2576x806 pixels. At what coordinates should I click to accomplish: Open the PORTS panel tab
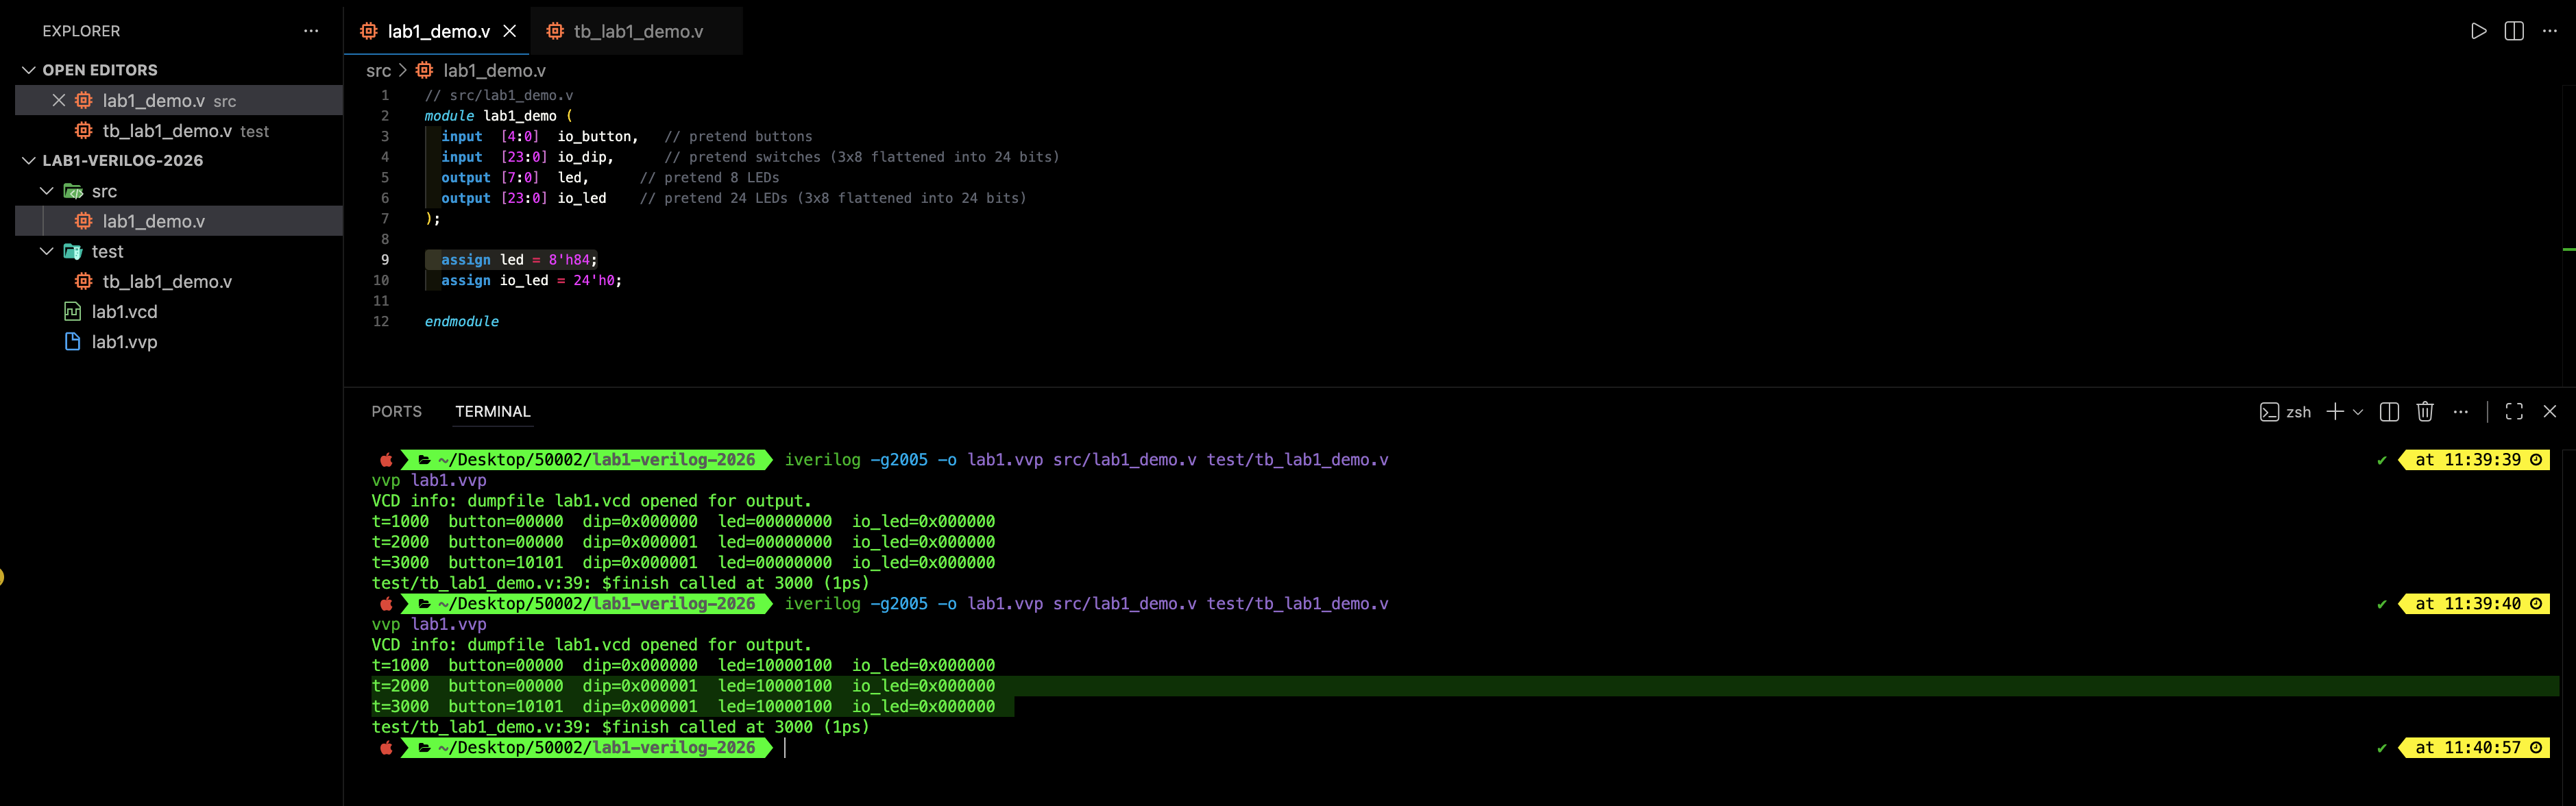(396, 412)
